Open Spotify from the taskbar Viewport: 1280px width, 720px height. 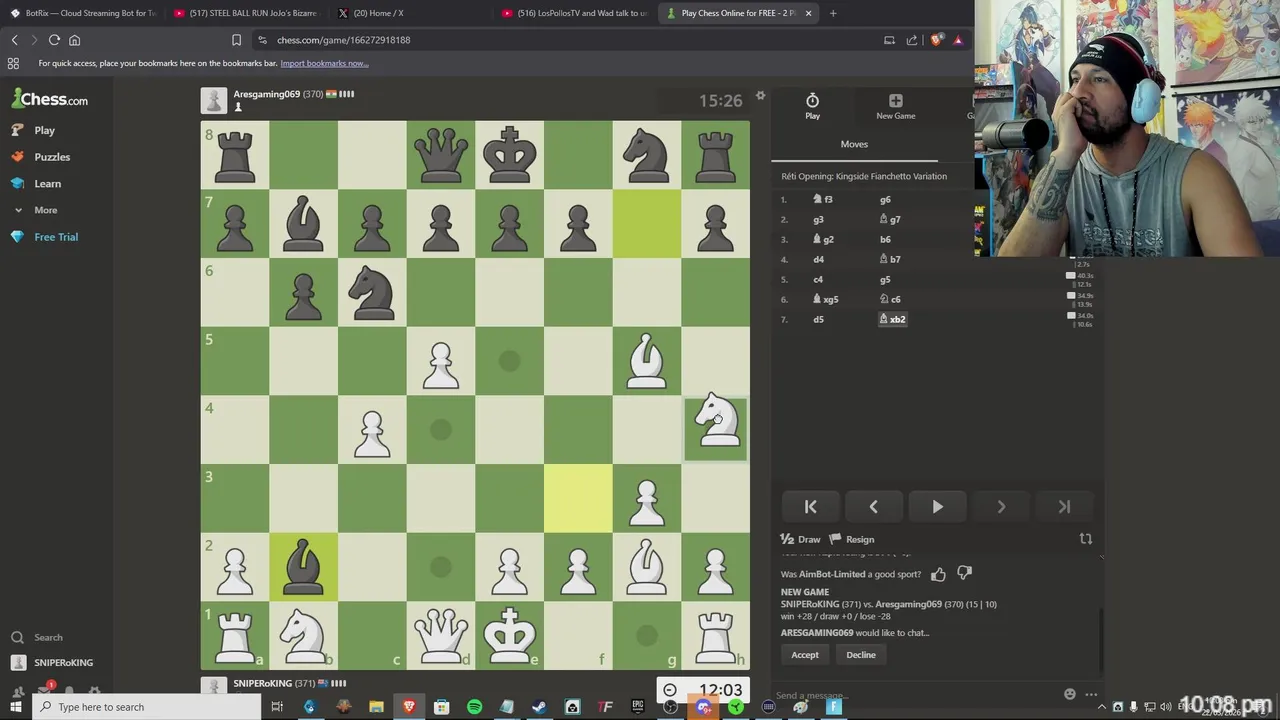pos(474,707)
